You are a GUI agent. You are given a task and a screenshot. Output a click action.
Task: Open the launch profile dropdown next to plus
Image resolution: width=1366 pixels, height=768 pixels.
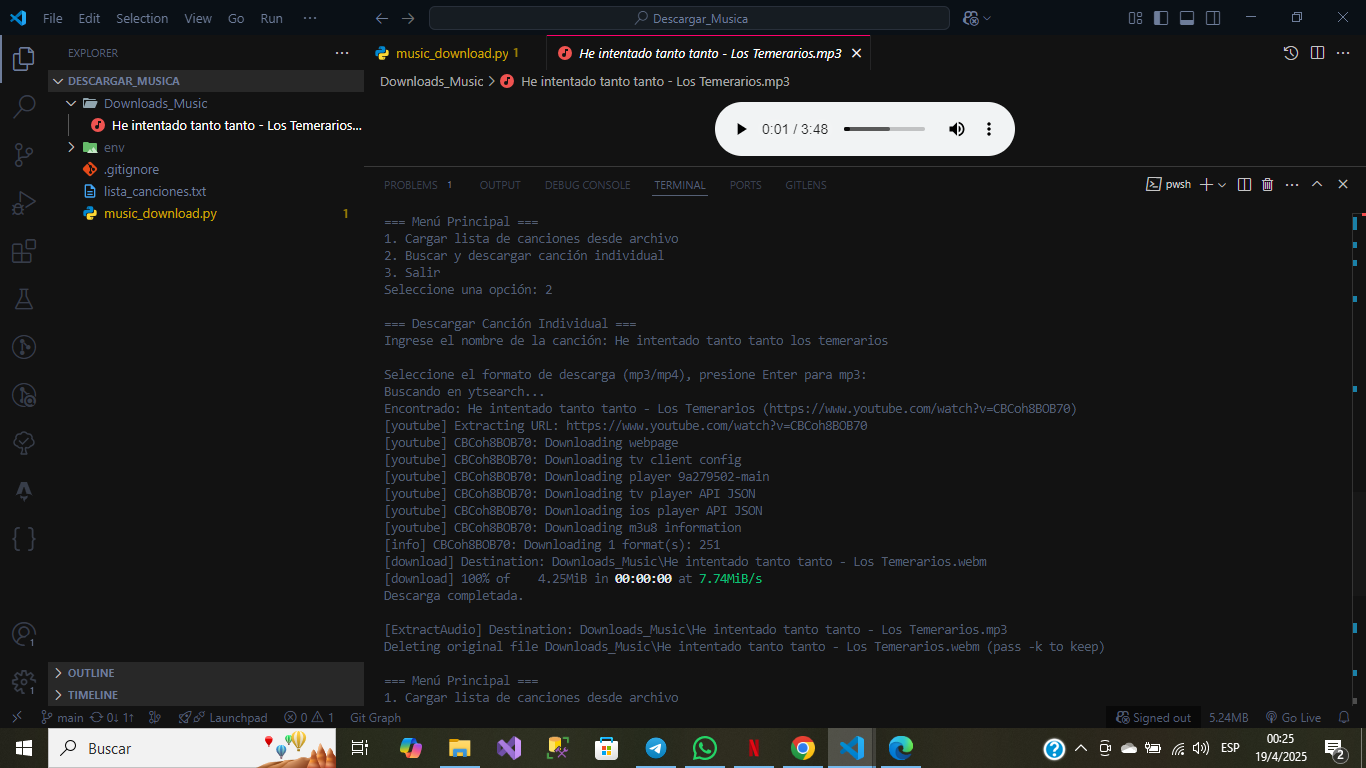click(x=1222, y=185)
